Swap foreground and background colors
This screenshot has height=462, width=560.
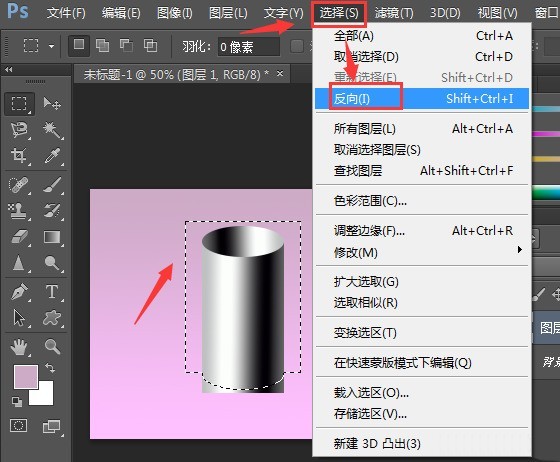click(x=50, y=368)
